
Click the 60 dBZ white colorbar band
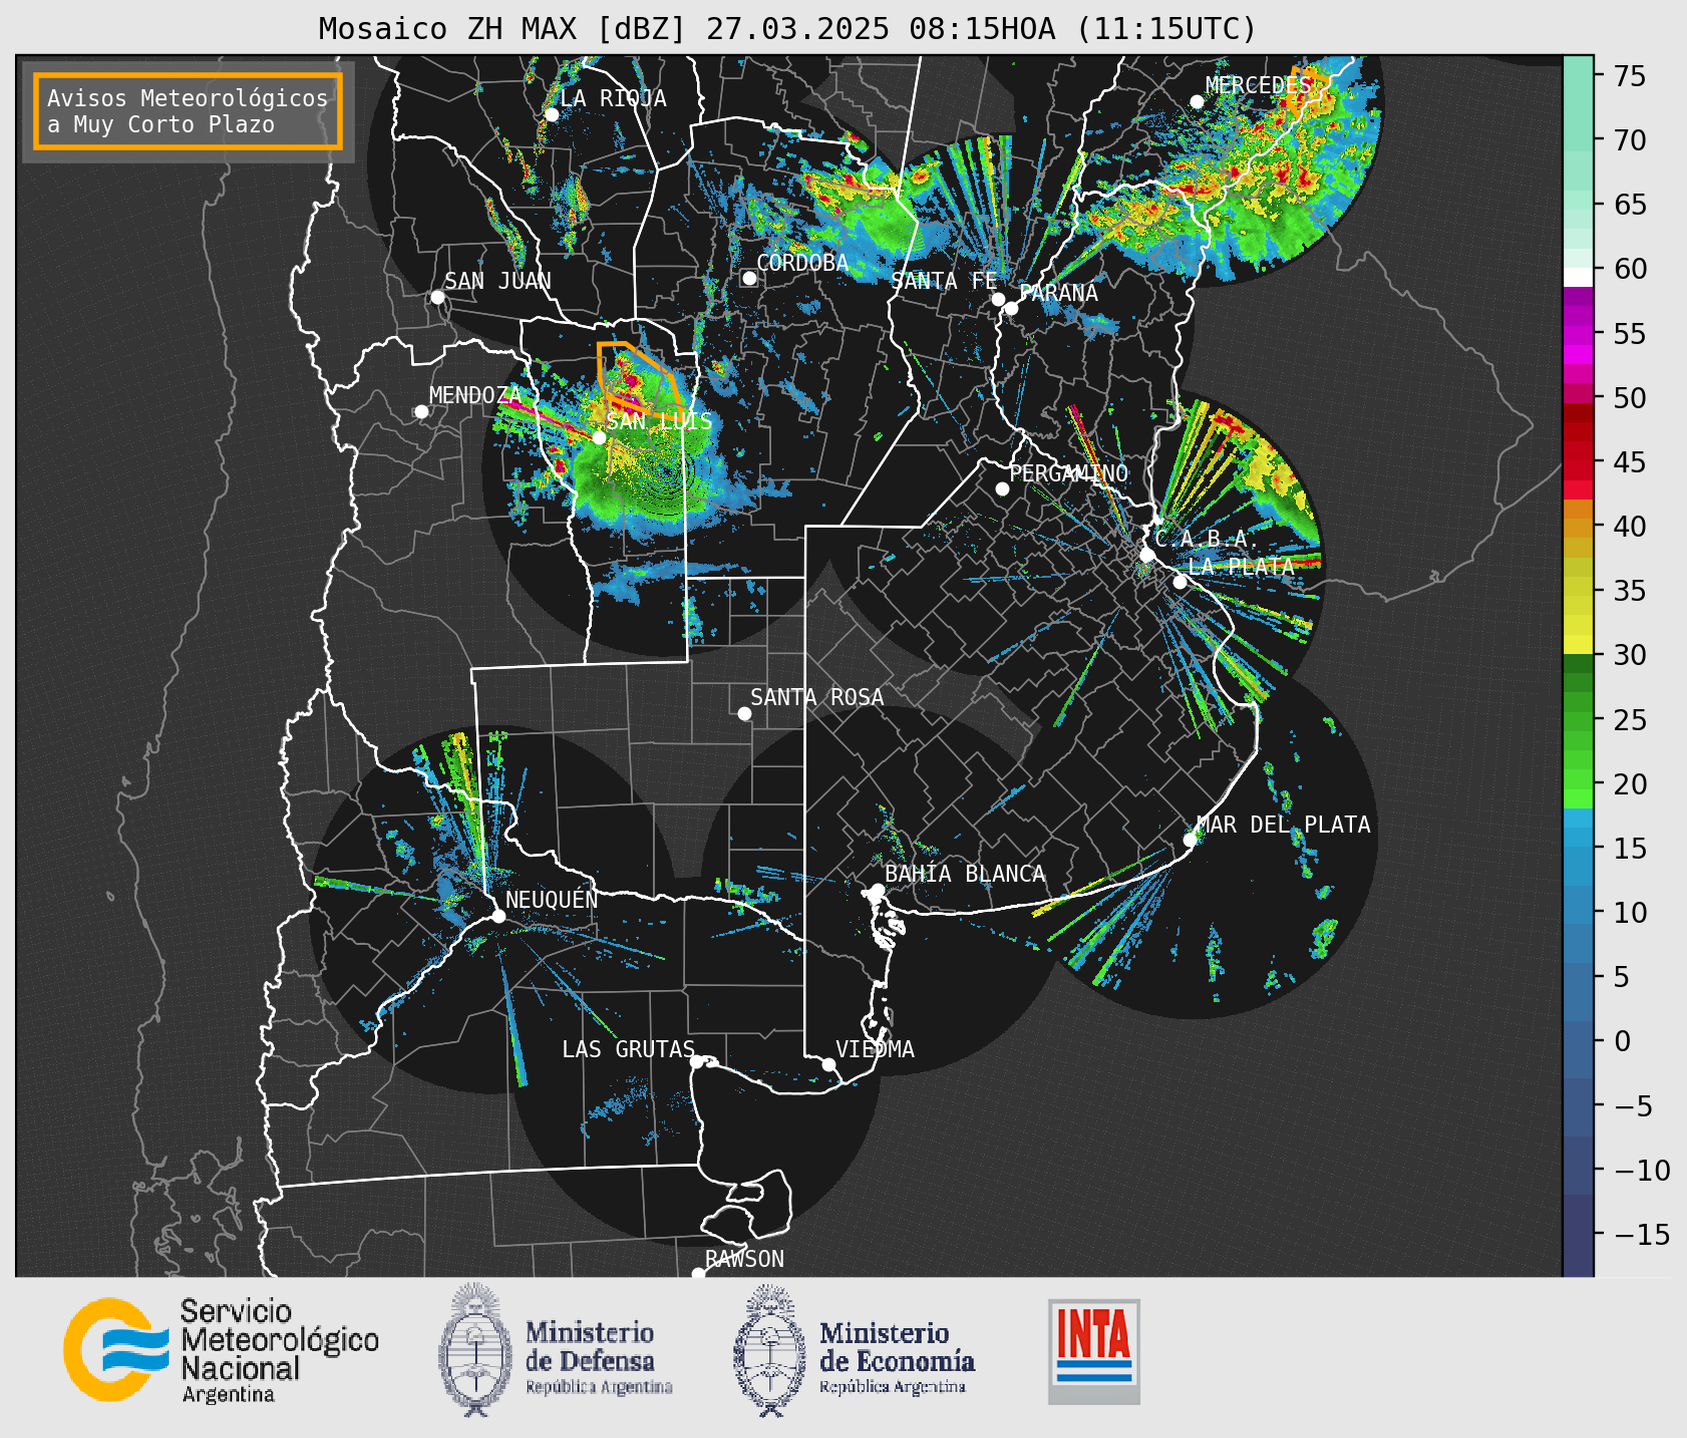click(x=1578, y=277)
